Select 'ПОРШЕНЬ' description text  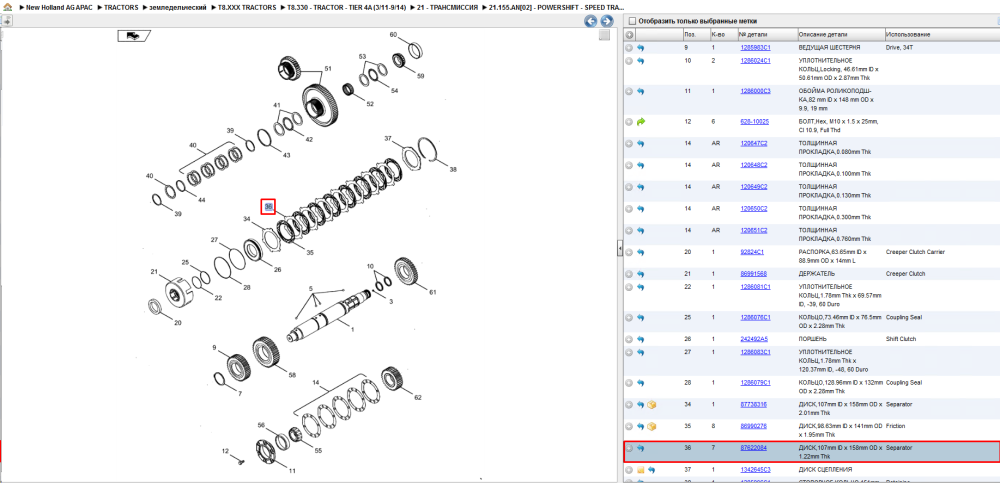(x=813, y=339)
